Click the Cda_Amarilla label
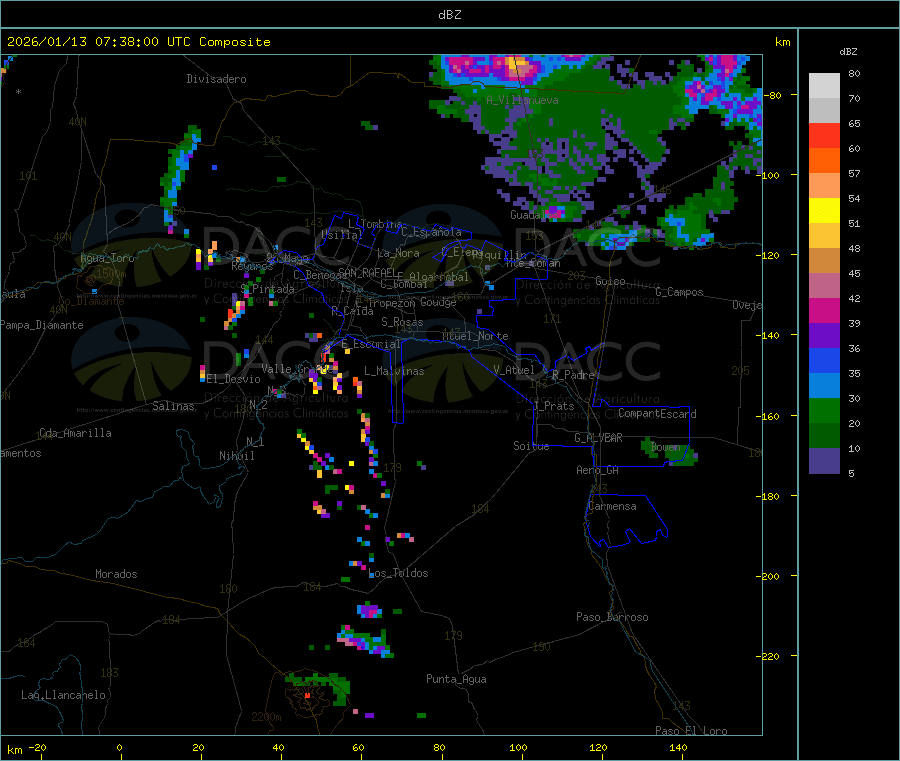This screenshot has height=761, width=900. coord(75,433)
